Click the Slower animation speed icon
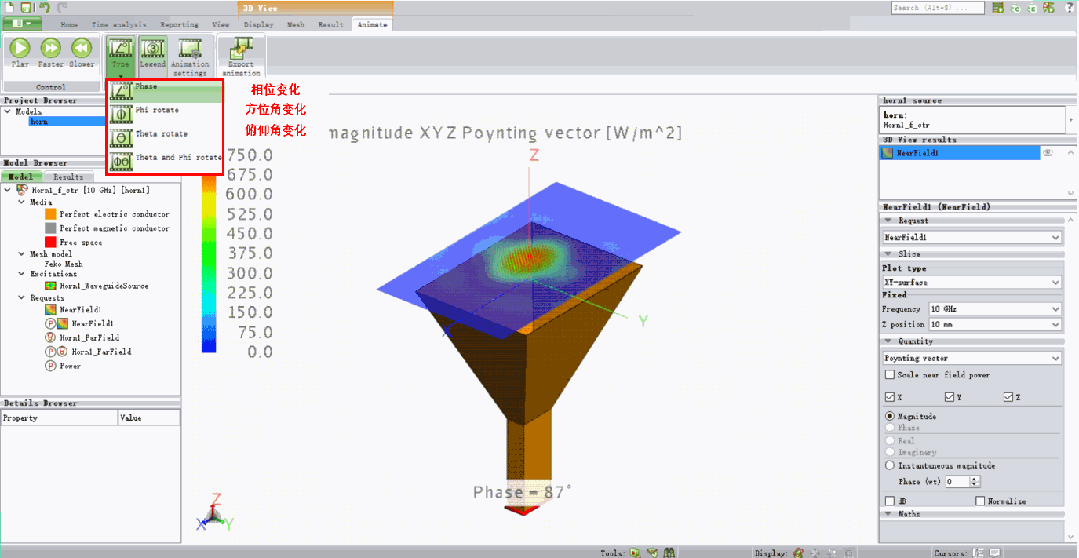1079x558 pixels. coord(82,48)
